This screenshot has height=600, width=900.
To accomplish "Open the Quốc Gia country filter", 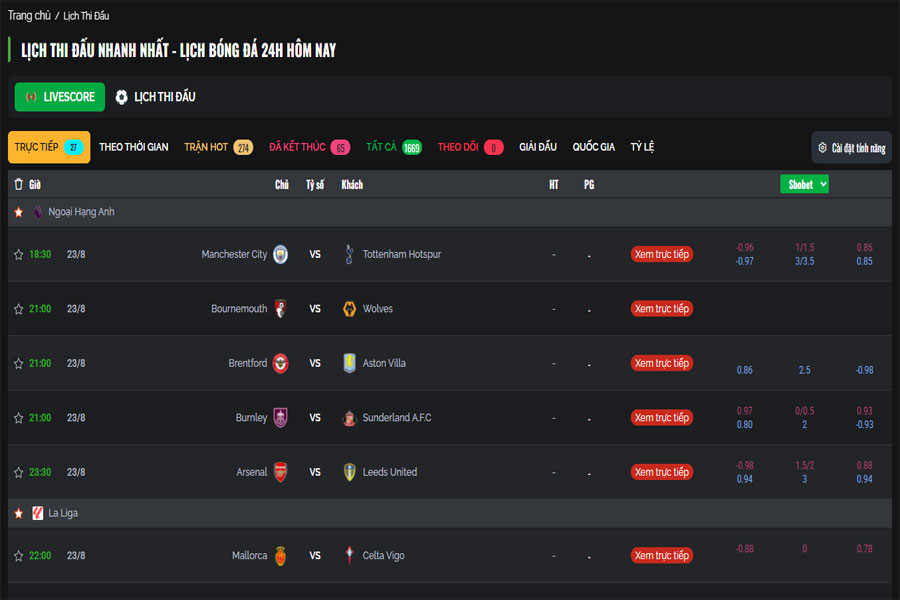I will click(x=593, y=147).
